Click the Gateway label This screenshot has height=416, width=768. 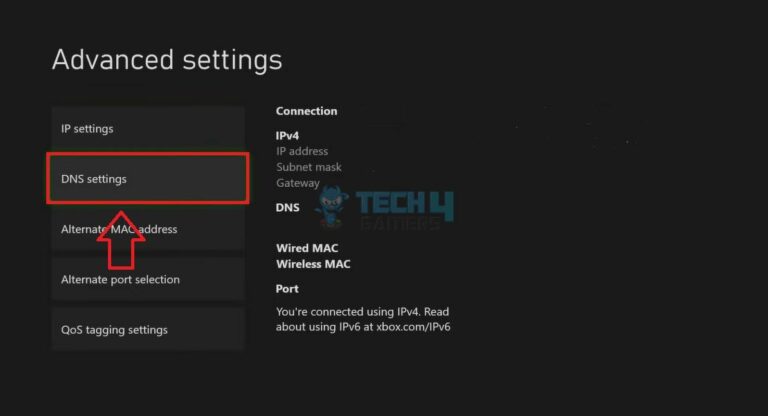(298, 183)
